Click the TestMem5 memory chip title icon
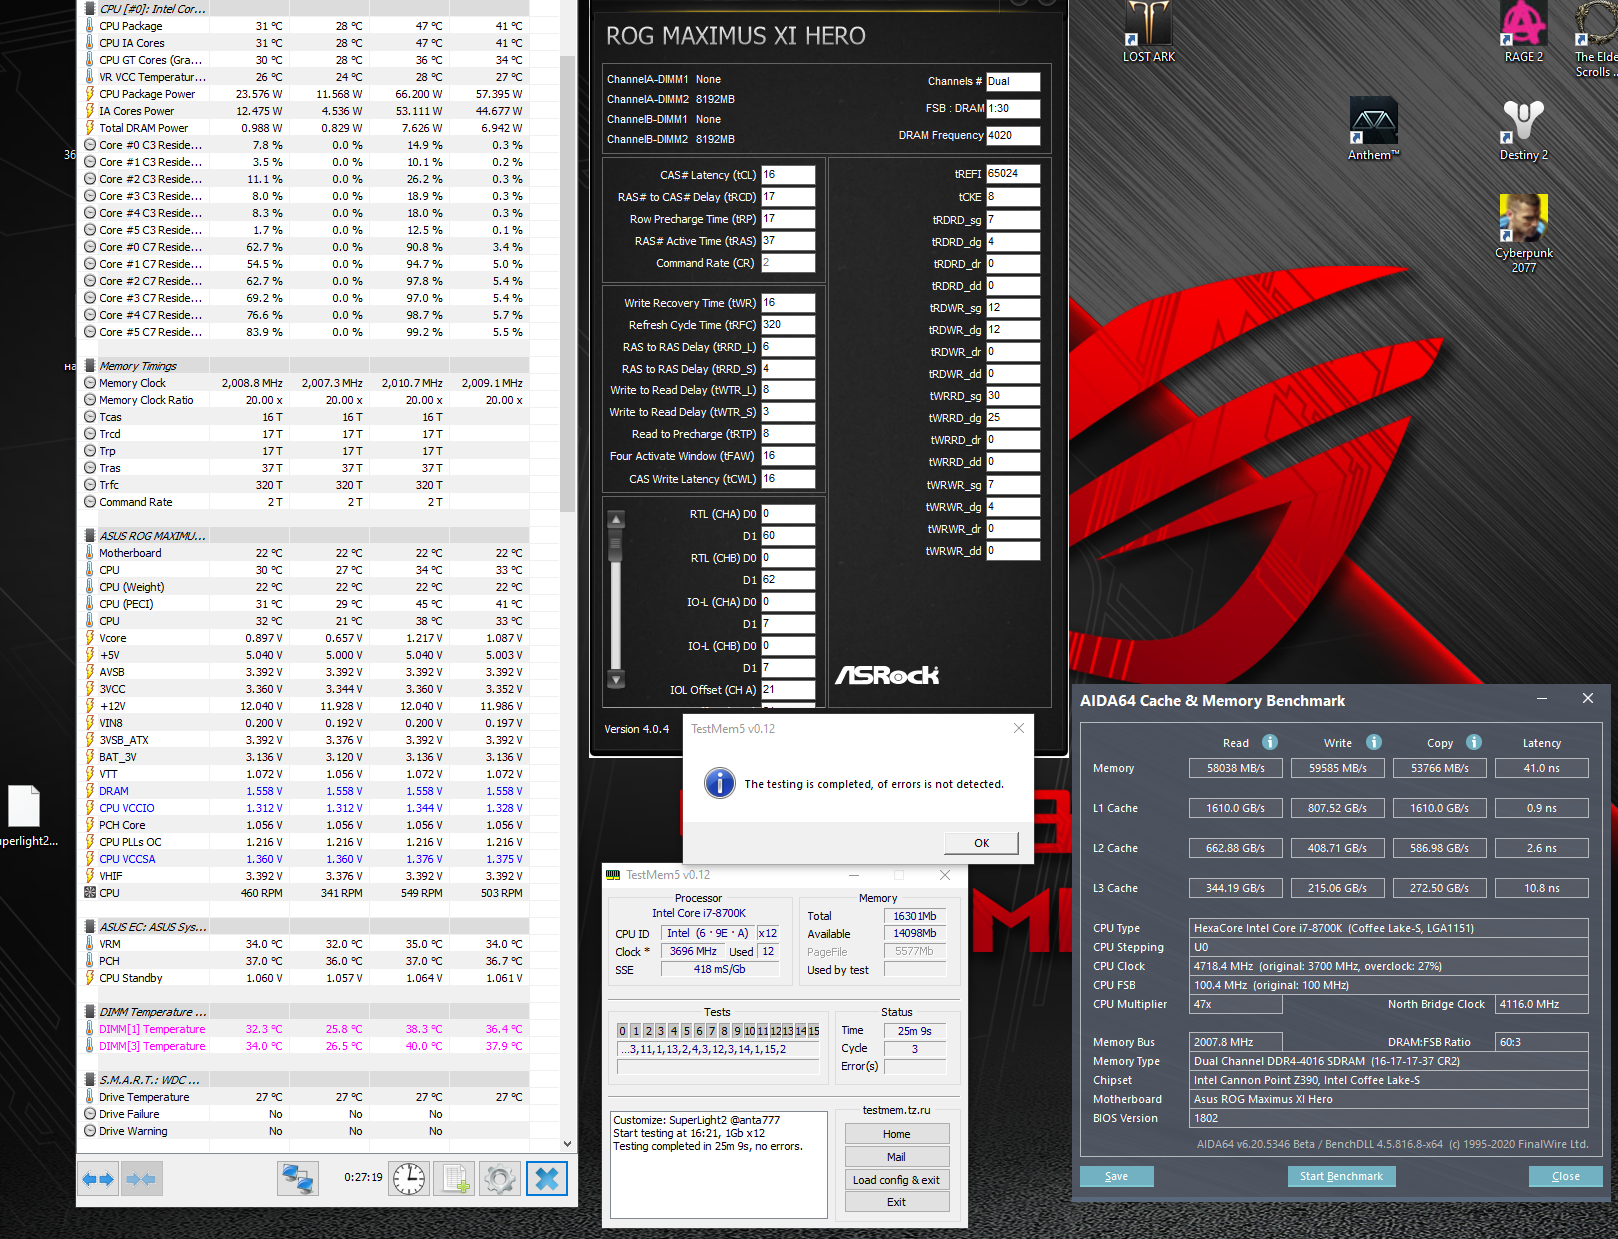Screen dimensions: 1618x1239 pyautogui.click(x=613, y=875)
